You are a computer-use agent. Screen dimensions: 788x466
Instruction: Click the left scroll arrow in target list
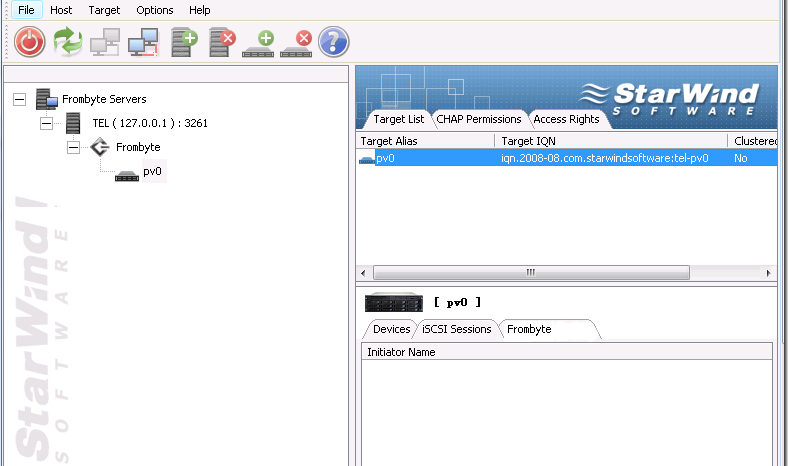[x=363, y=273]
